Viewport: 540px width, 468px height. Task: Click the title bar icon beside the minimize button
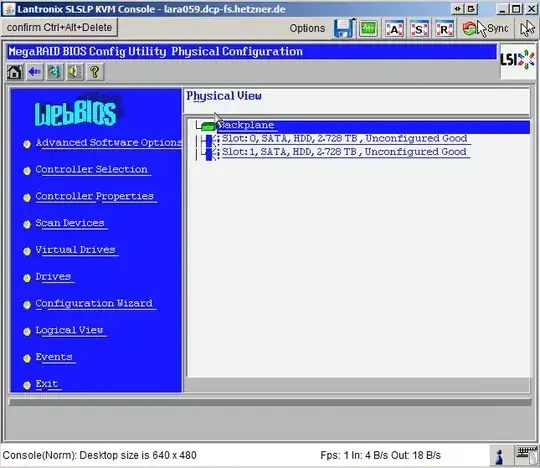(472, 9)
